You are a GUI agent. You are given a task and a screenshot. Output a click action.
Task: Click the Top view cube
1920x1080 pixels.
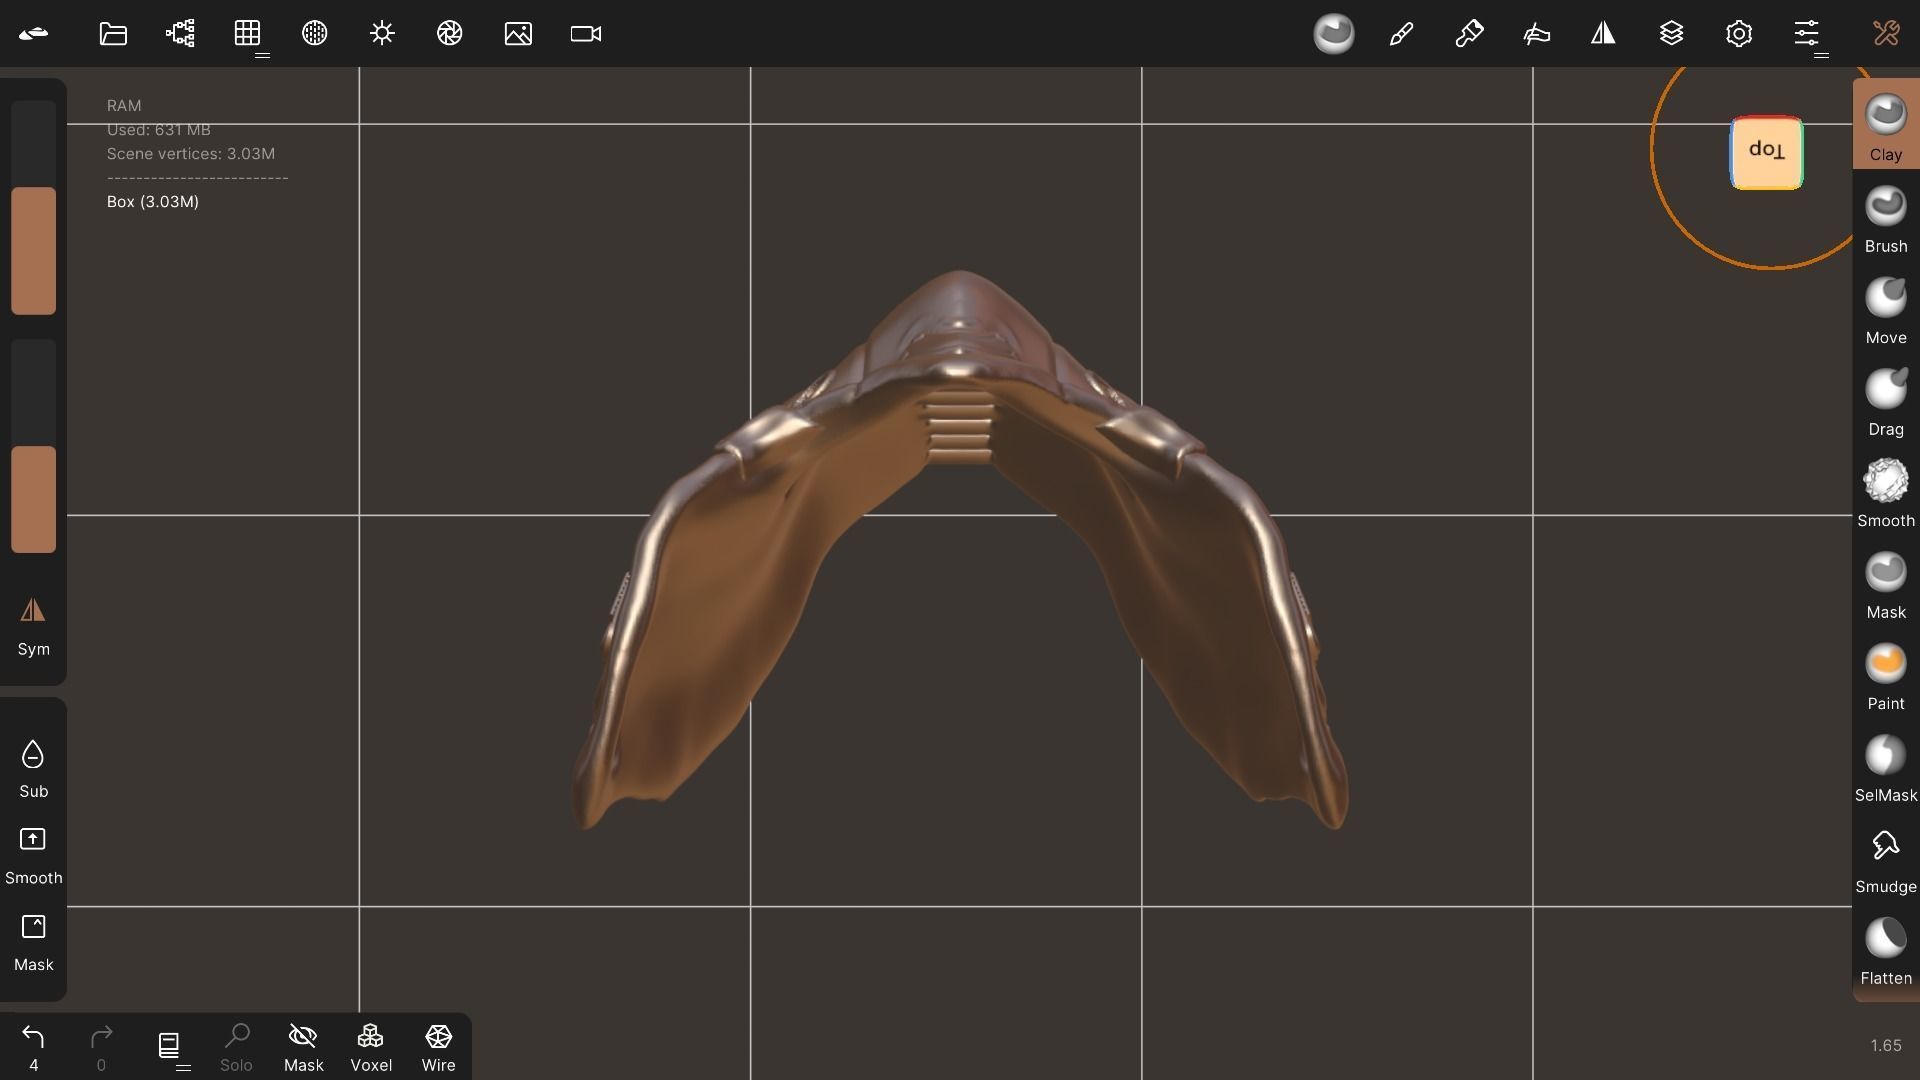[x=1767, y=152]
